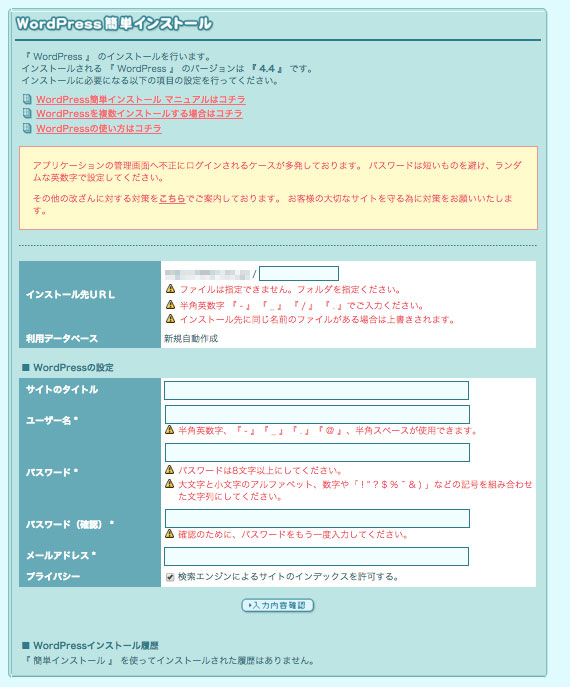Image resolution: width=570 pixels, height=687 pixels.
Task: Click the blurred domain name text
Action: pos(207,274)
